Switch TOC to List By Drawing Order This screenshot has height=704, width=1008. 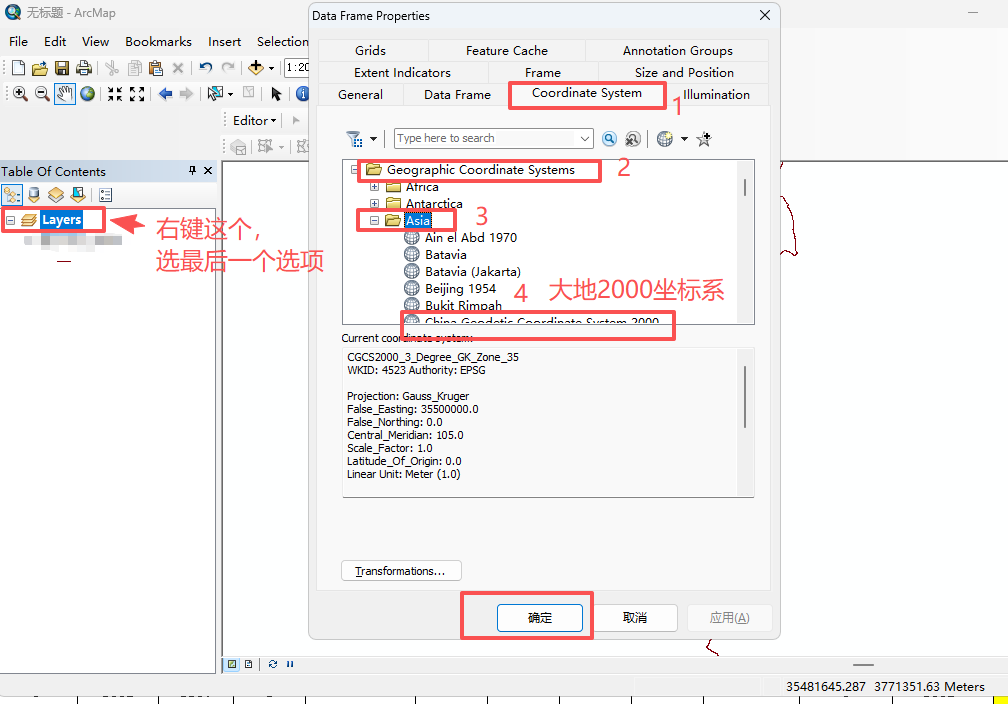coord(12,194)
